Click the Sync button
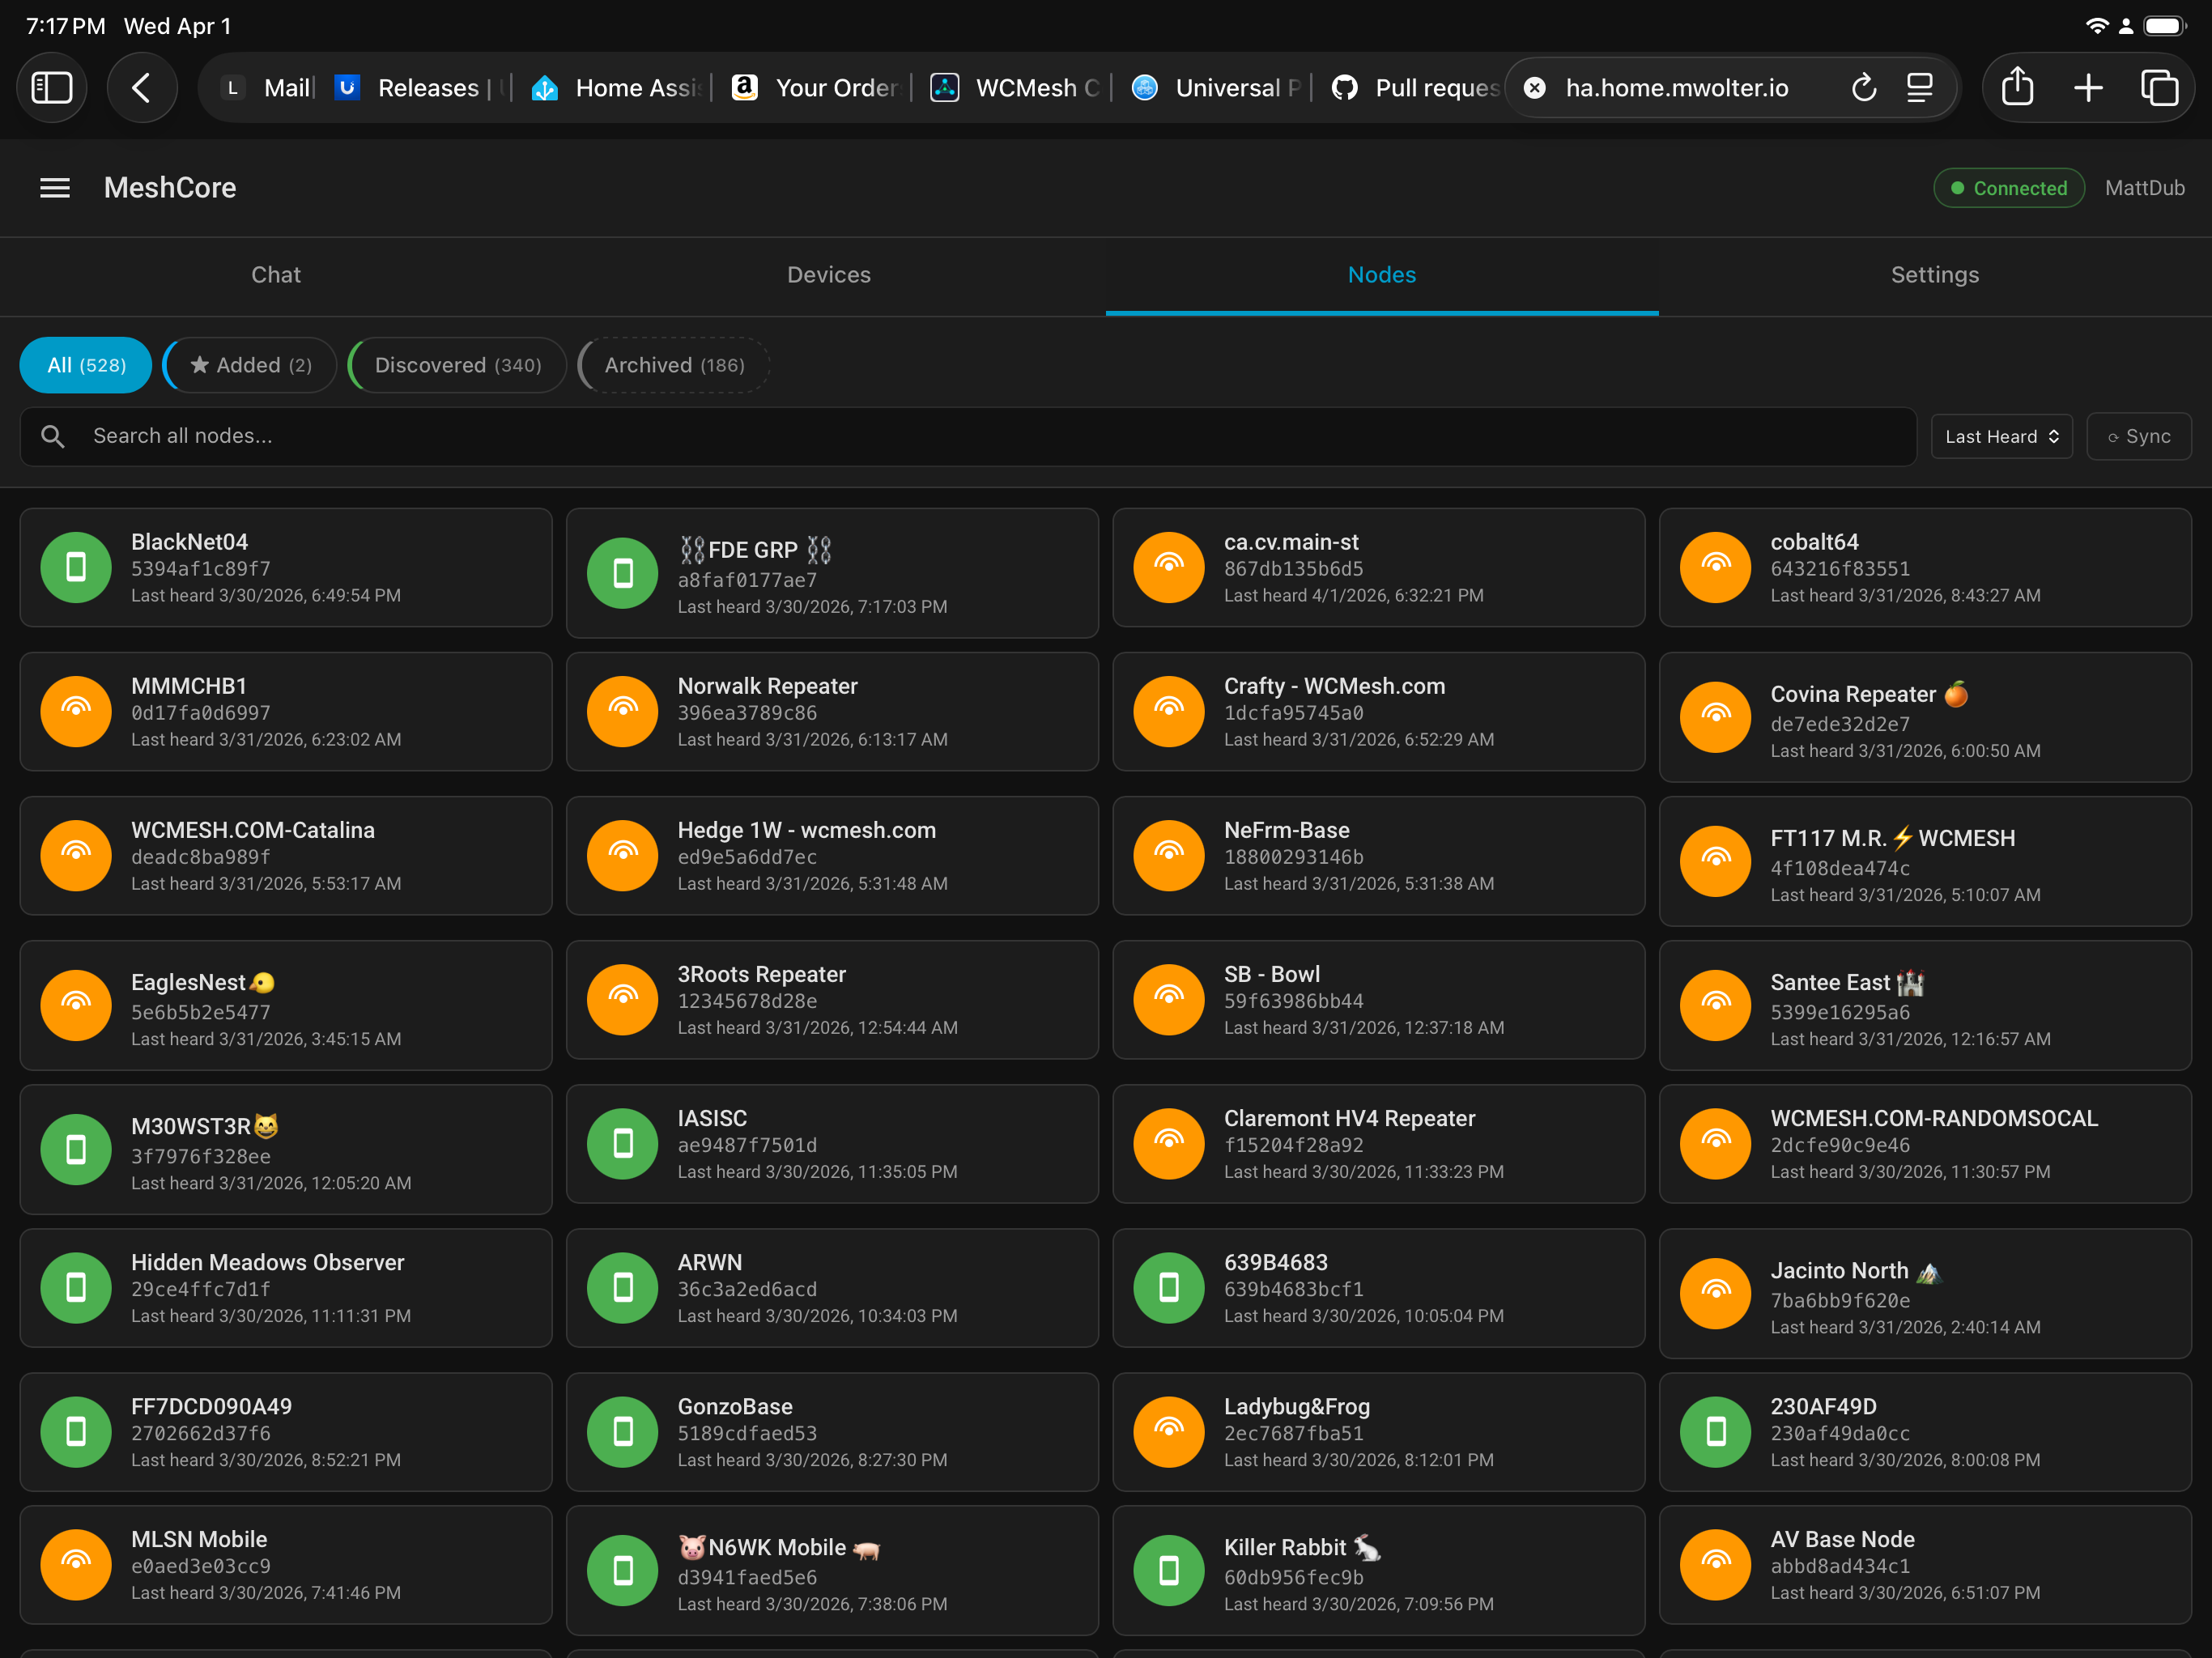This screenshot has height=1658, width=2212. (x=2139, y=436)
